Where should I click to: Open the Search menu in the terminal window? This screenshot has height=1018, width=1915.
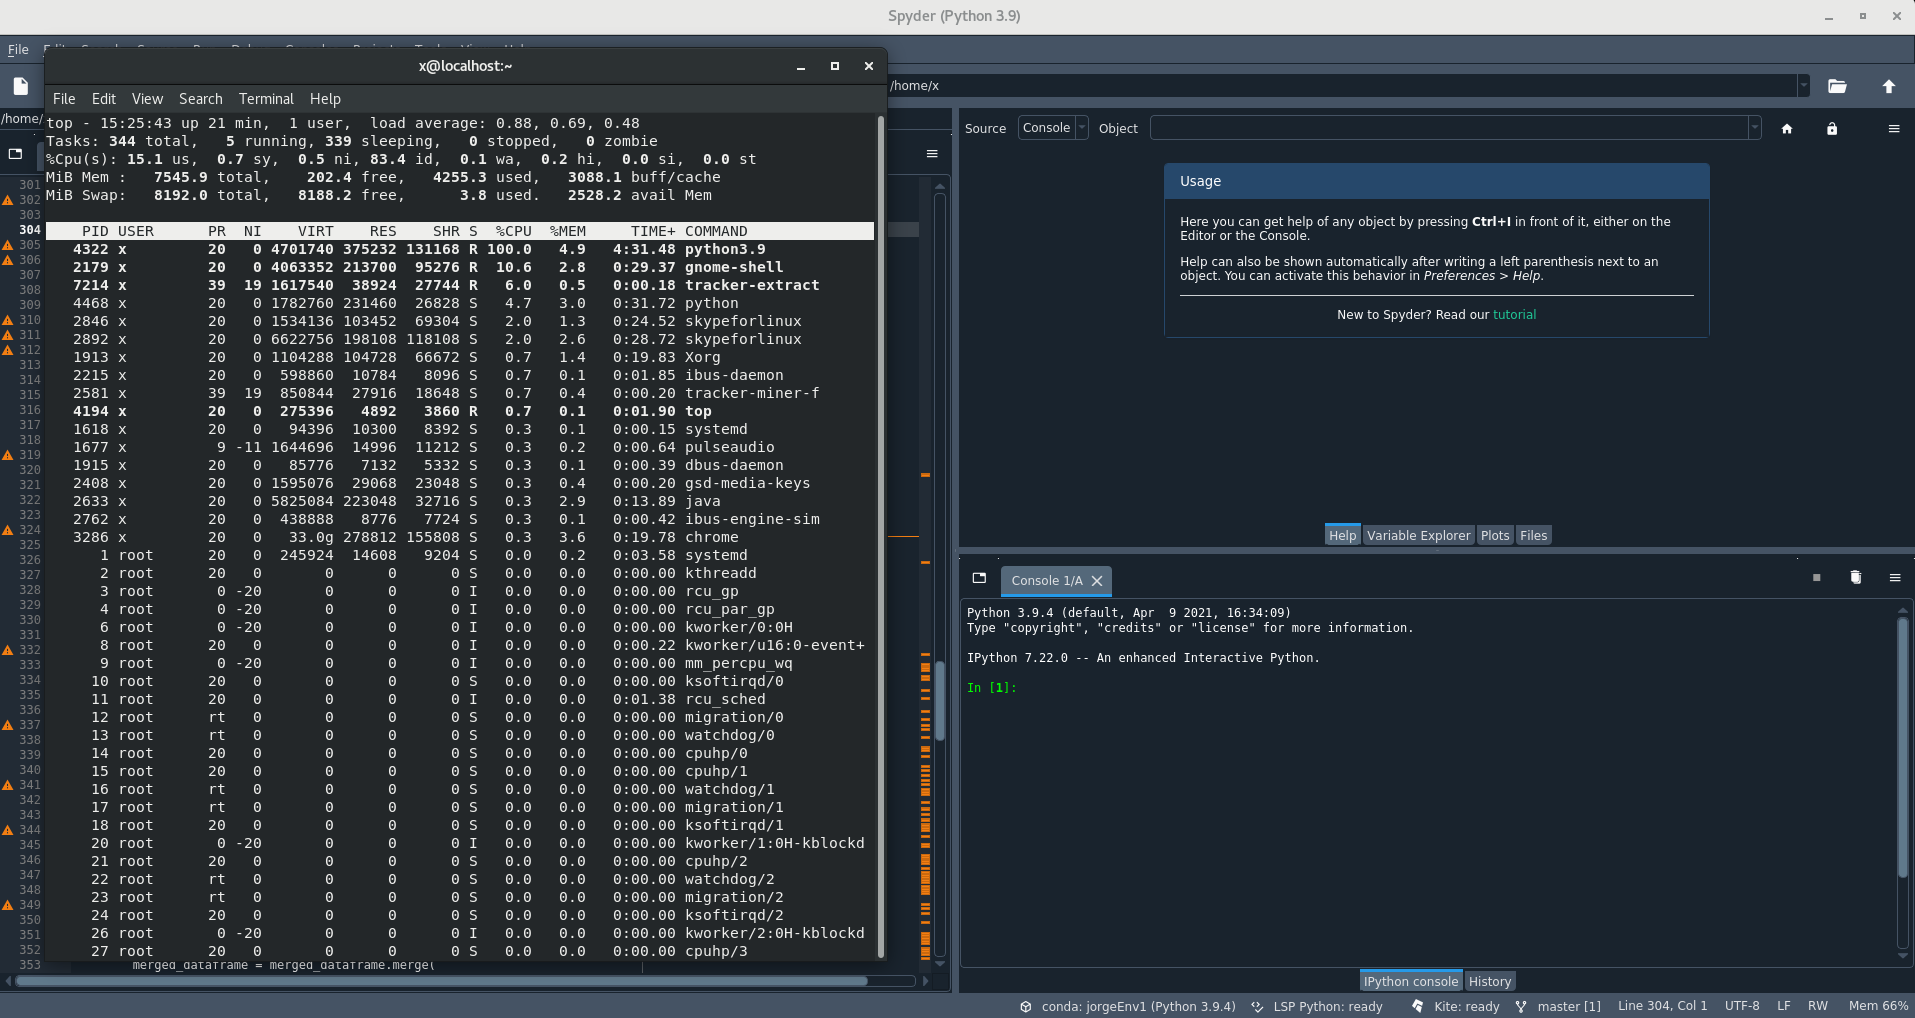200,99
